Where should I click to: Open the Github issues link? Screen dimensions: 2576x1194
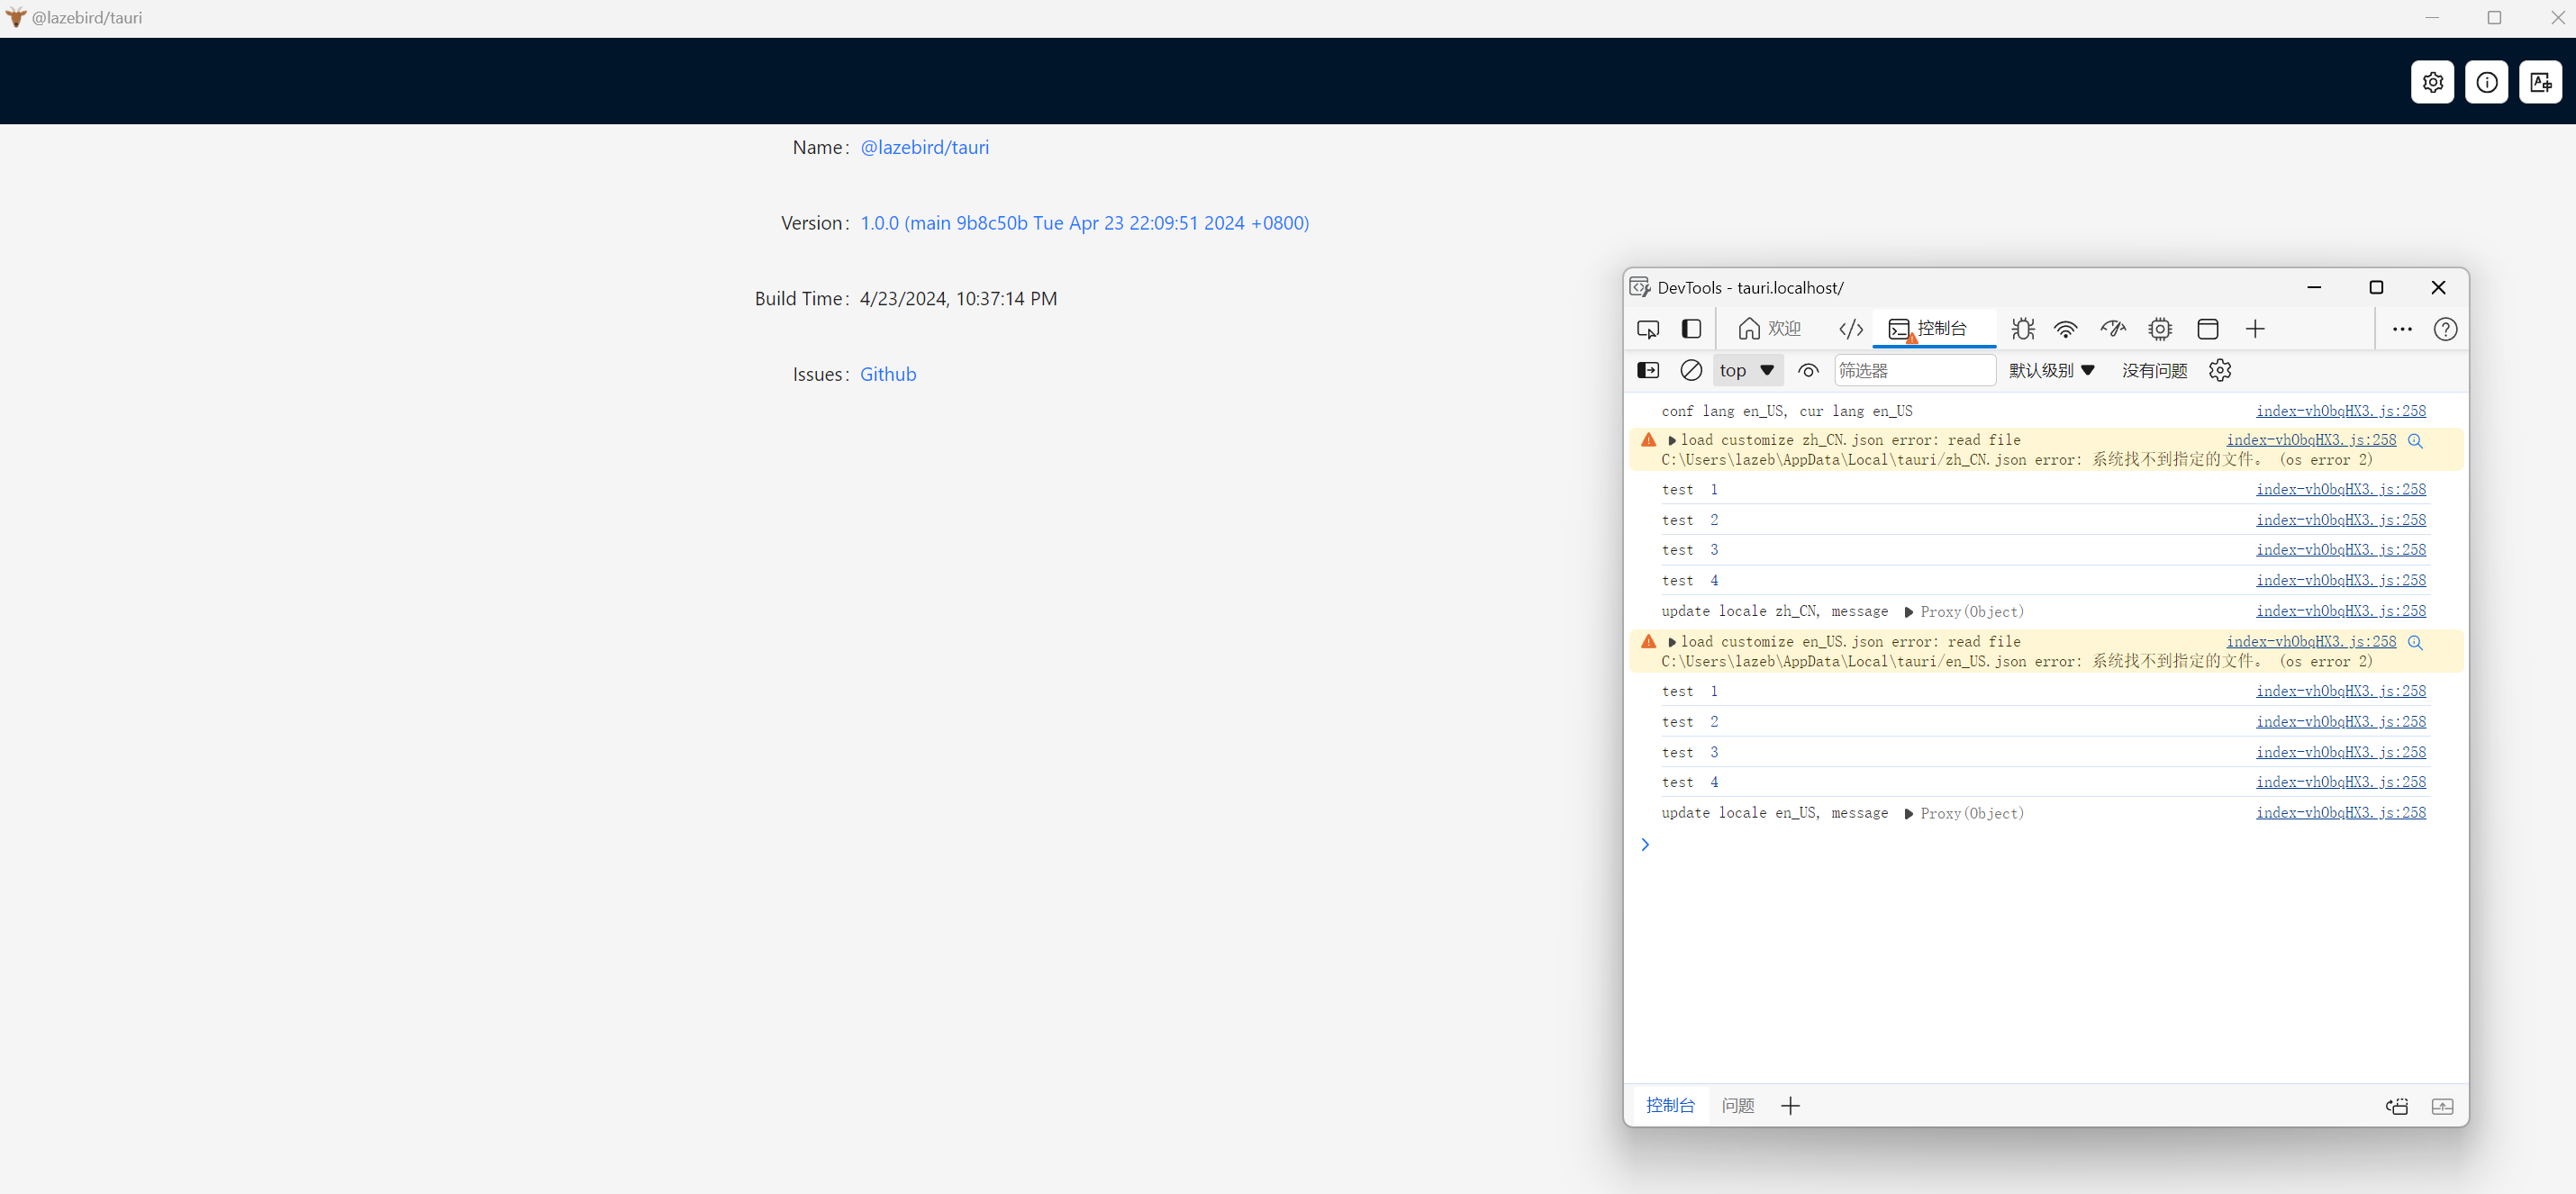click(x=888, y=374)
